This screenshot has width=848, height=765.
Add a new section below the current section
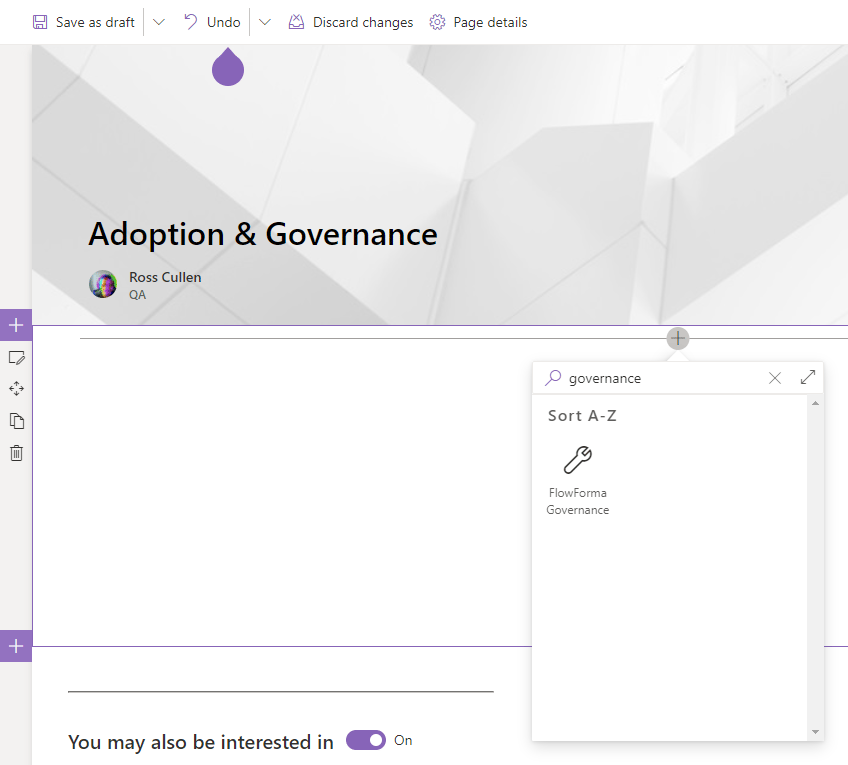(x=16, y=646)
